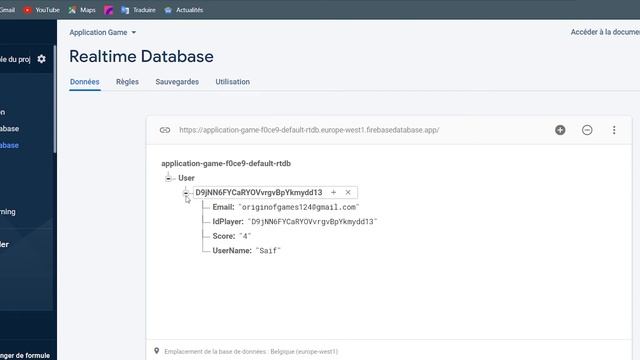Open the project overview sidebar entry
Screen dimensions: 640x360
15,59
